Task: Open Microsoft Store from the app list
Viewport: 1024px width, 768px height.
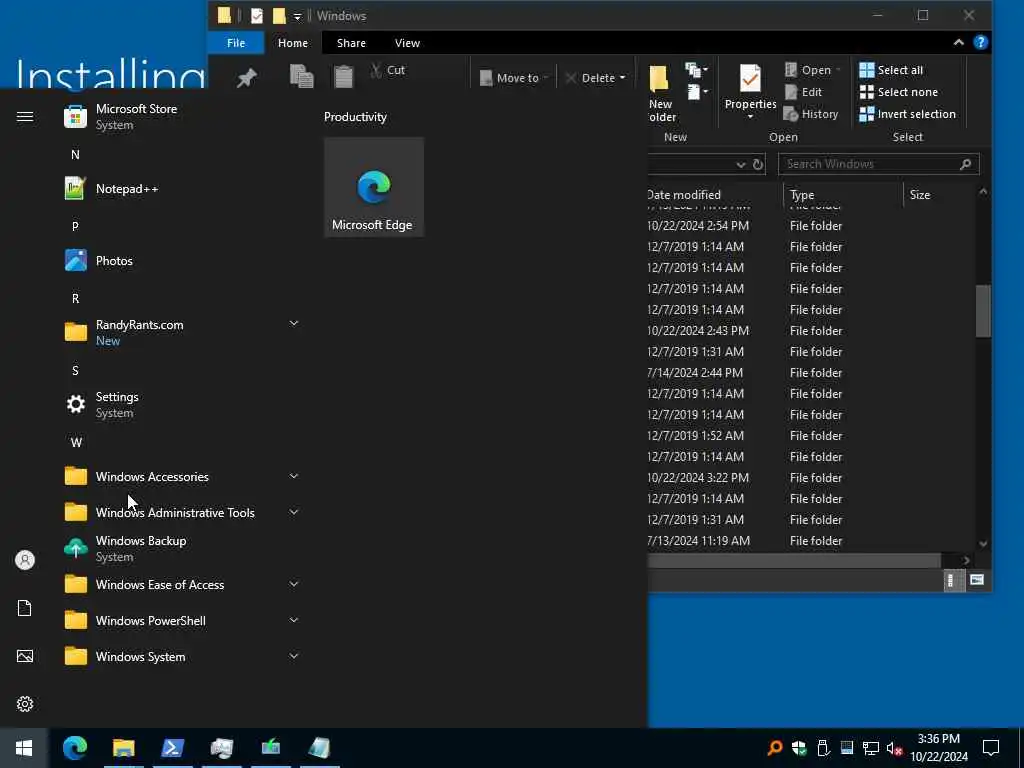Action: pos(183,117)
